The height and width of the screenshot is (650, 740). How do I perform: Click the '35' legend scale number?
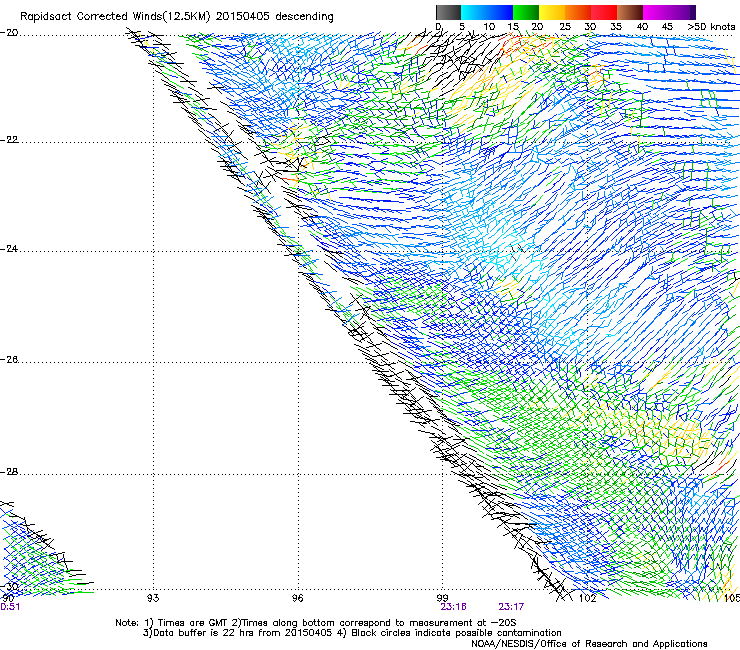(616, 27)
